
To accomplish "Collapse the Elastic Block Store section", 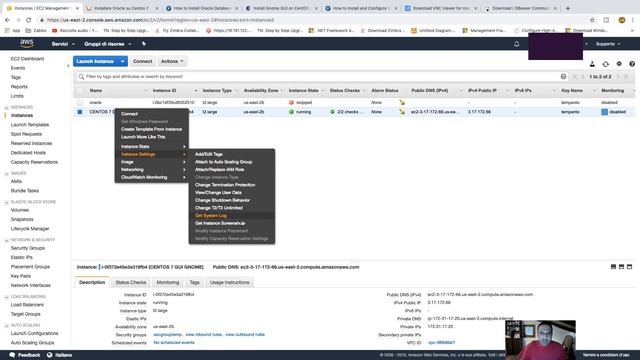I will tap(7, 202).
